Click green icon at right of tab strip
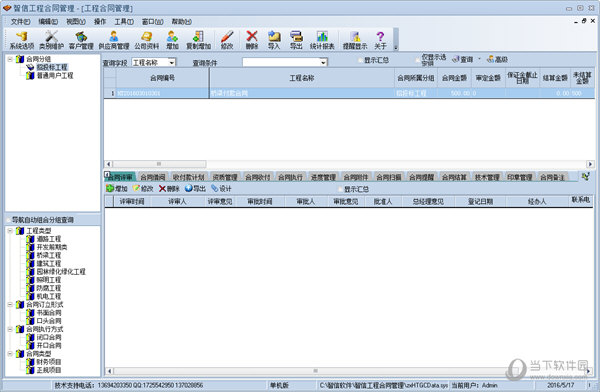 pyautogui.click(x=585, y=176)
